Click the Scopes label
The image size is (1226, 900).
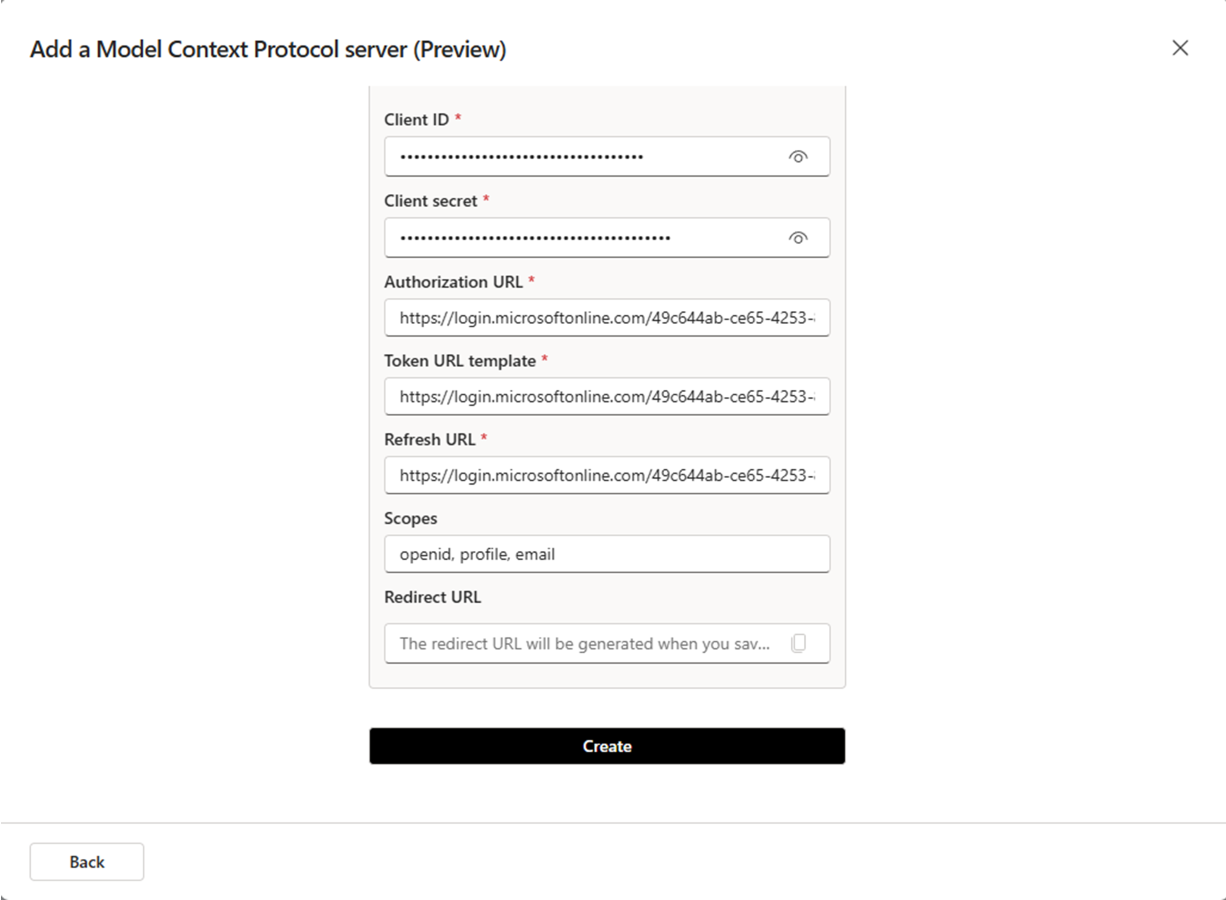tap(410, 518)
